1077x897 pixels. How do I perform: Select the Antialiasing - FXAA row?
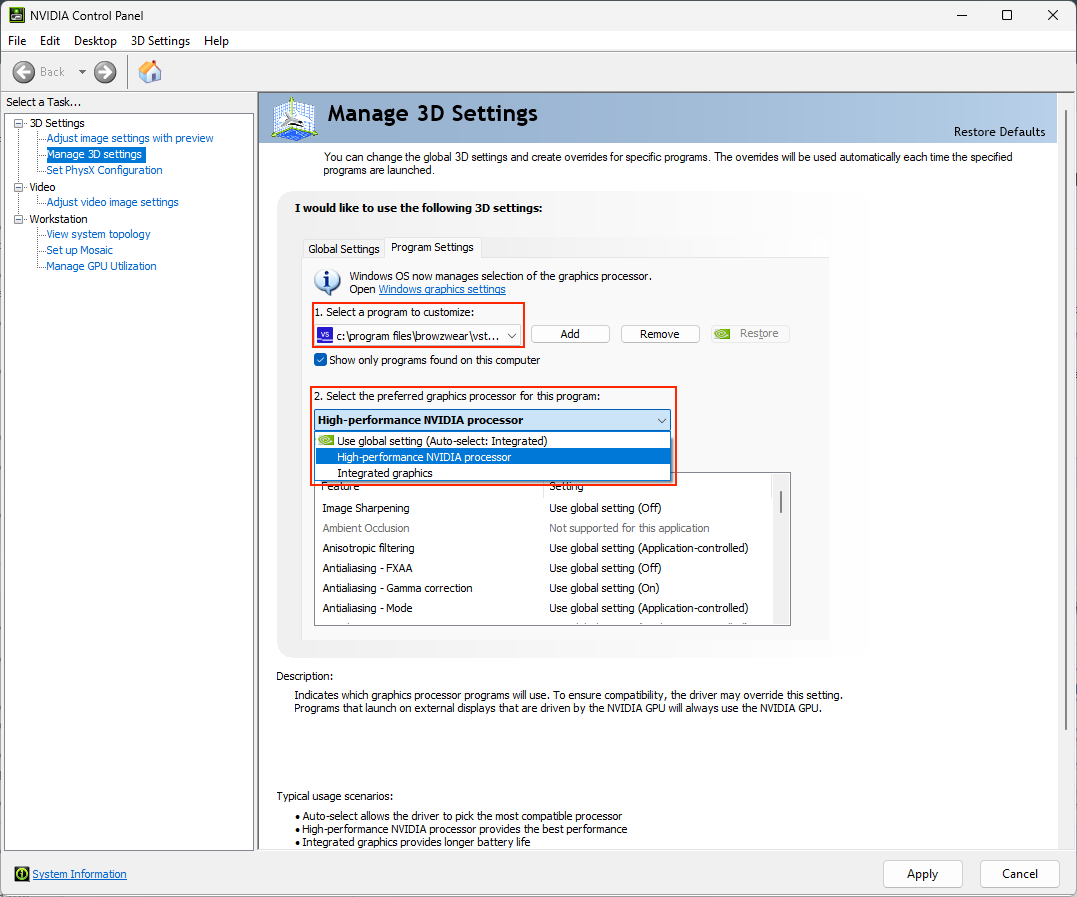click(543, 568)
